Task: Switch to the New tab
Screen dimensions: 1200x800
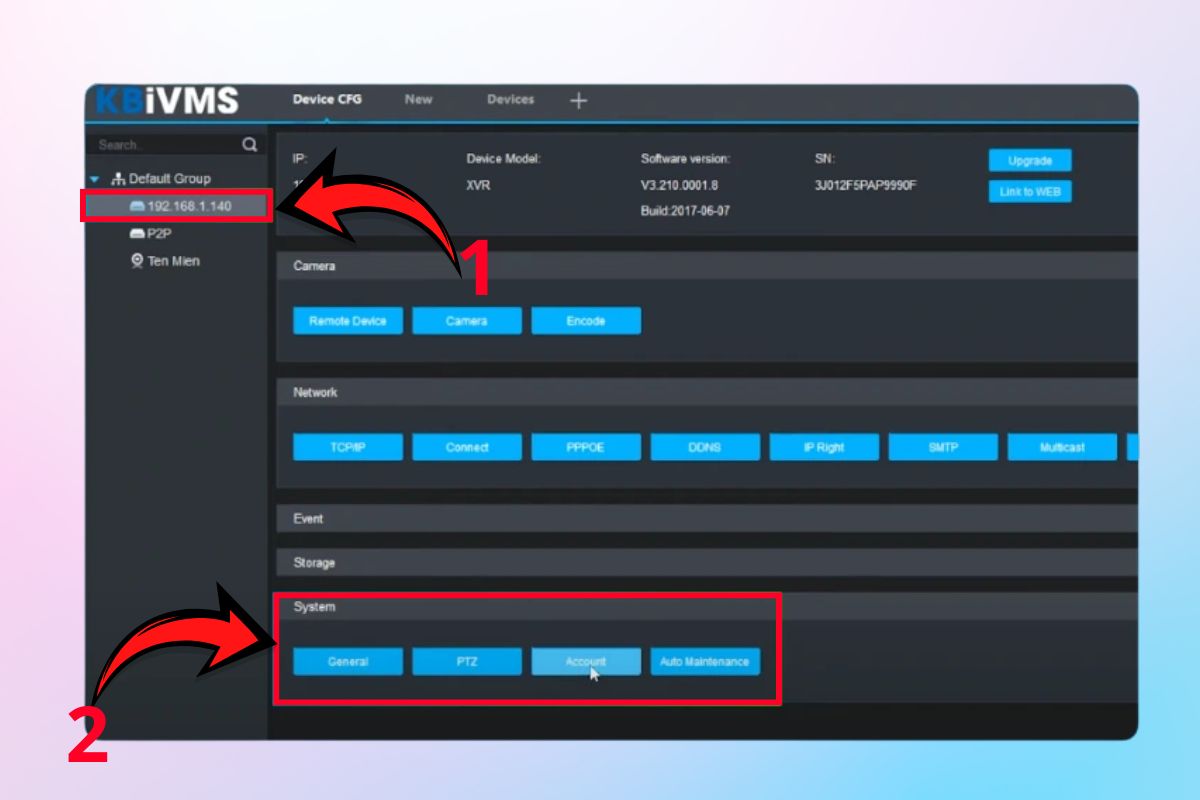Action: pos(418,99)
